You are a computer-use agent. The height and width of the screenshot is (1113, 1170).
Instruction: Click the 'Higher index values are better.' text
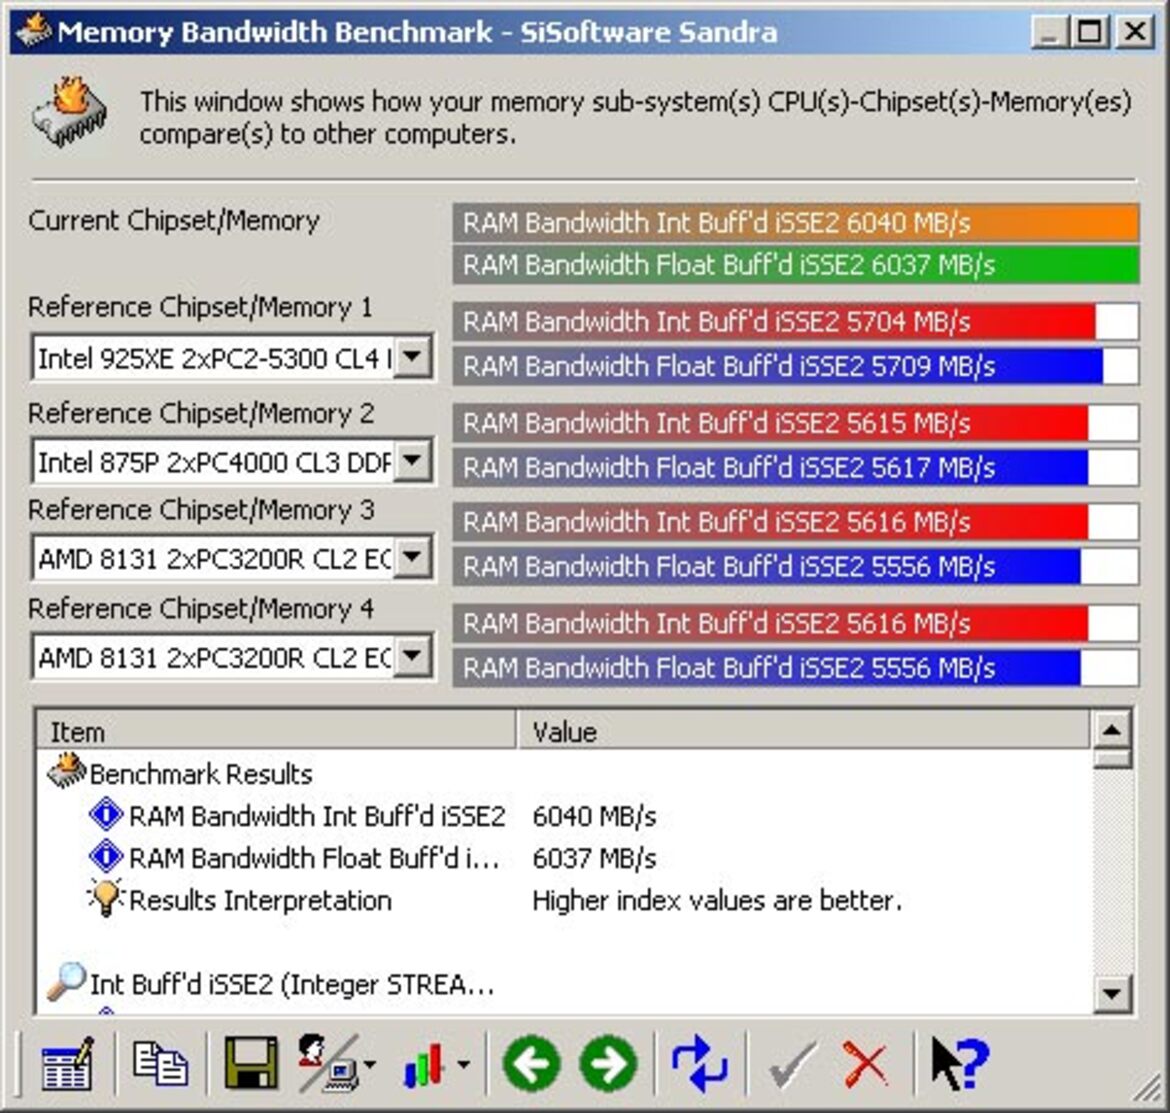[717, 900]
